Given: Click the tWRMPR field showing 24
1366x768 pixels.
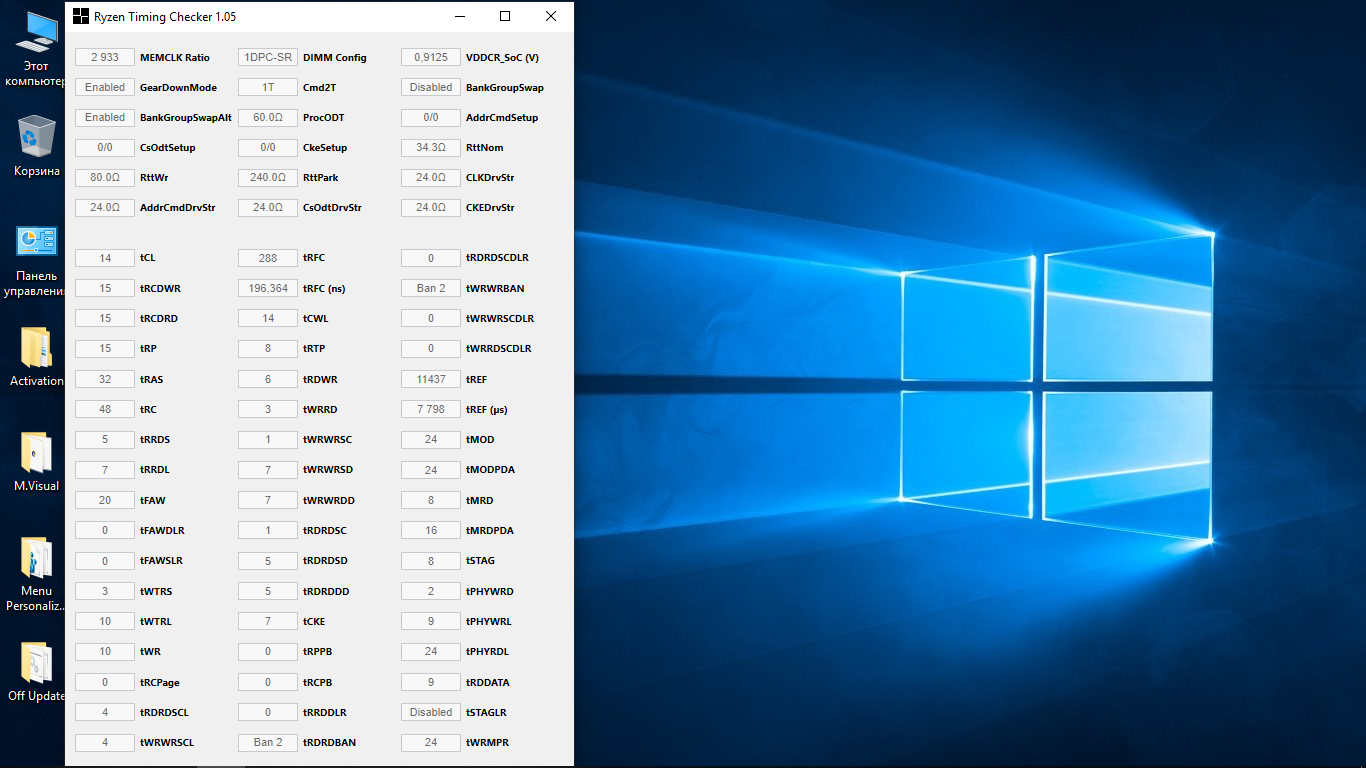Looking at the screenshot, I should point(431,743).
